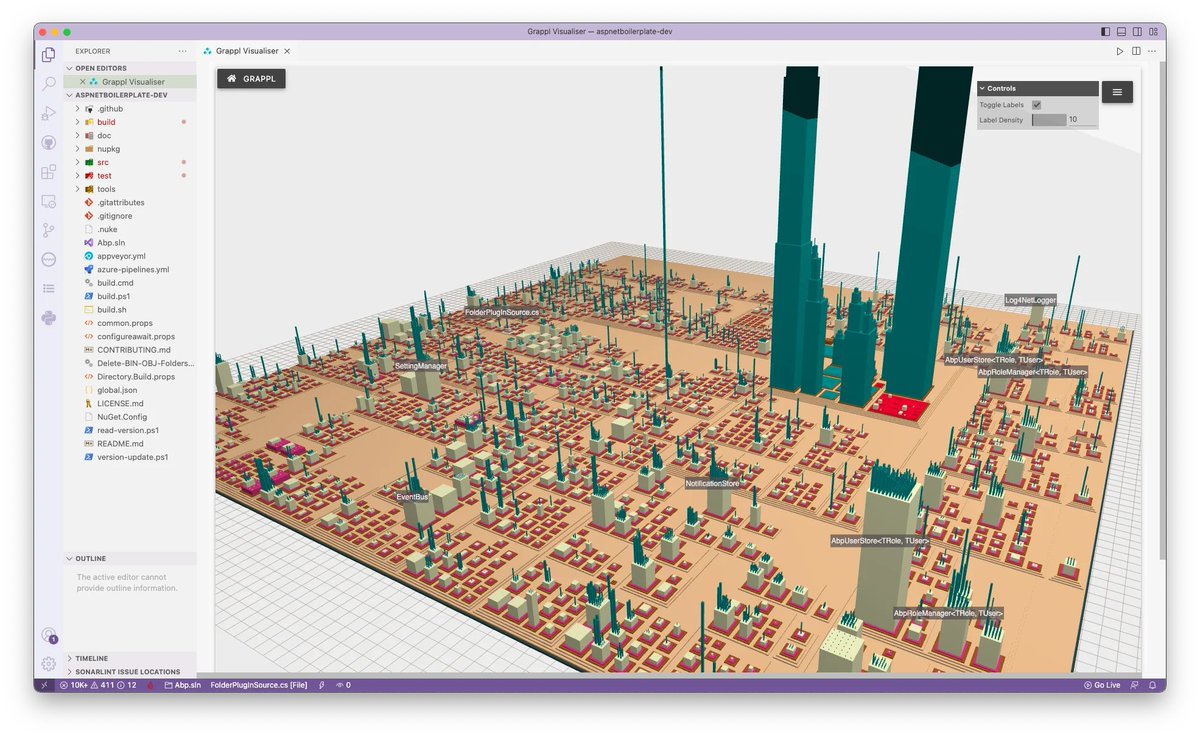Viewport: 1200px width, 737px height.
Task: Collapse the Outline section
Action: coord(130,558)
